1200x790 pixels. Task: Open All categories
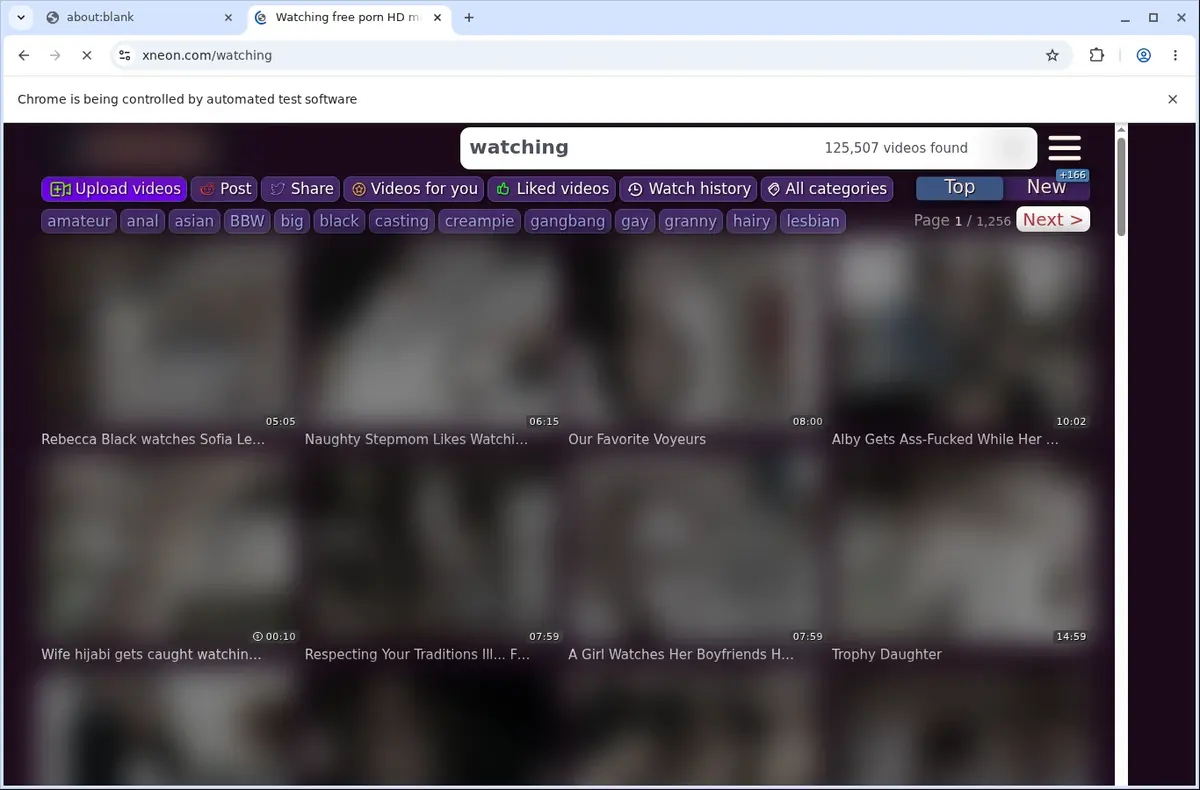pyautogui.click(x=826, y=188)
